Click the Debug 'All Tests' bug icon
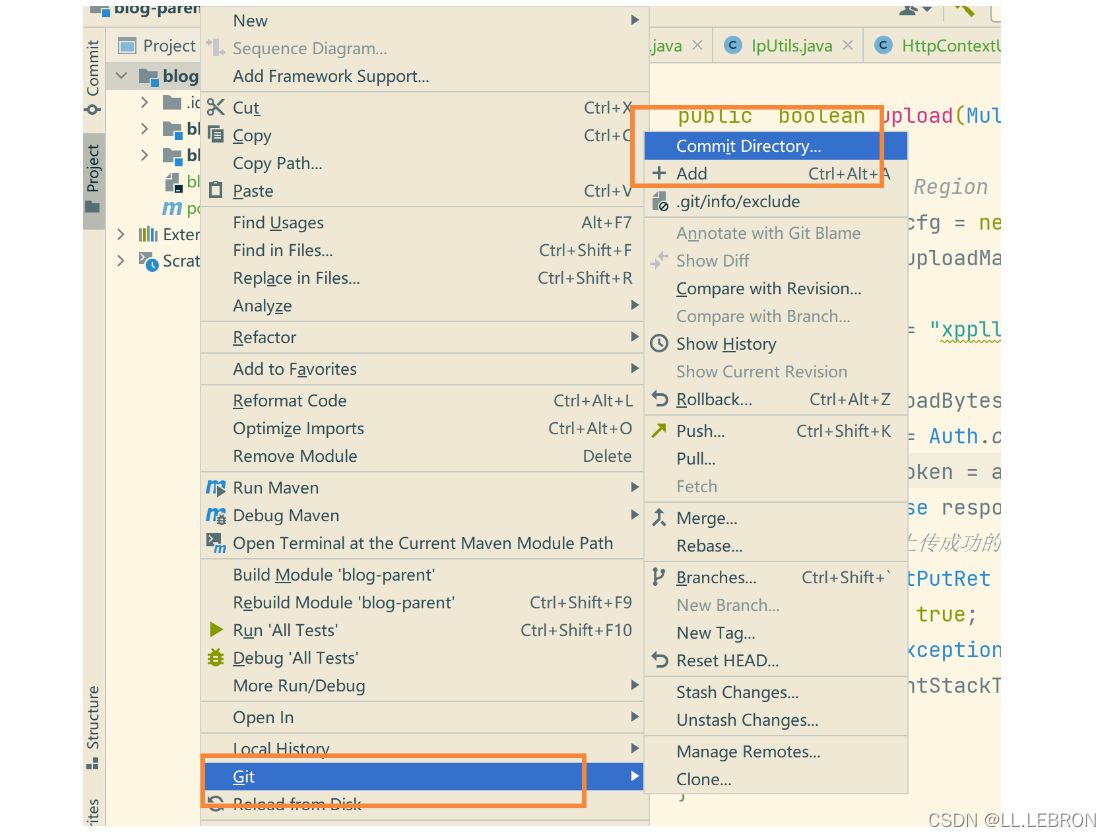The width and height of the screenshot is (1111, 837). [x=216, y=658]
